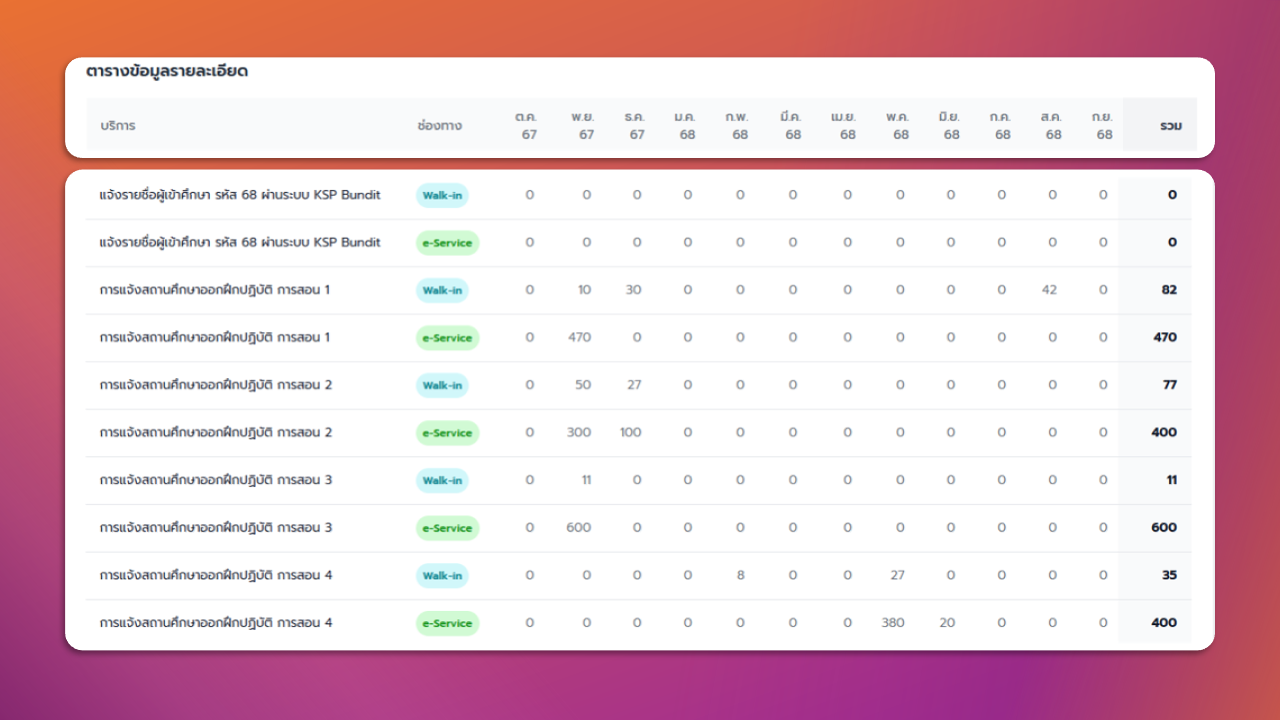Click the ตารางข้อมูลรายละเอียด table title
Screen dimensions: 1280x720
click(x=167, y=72)
